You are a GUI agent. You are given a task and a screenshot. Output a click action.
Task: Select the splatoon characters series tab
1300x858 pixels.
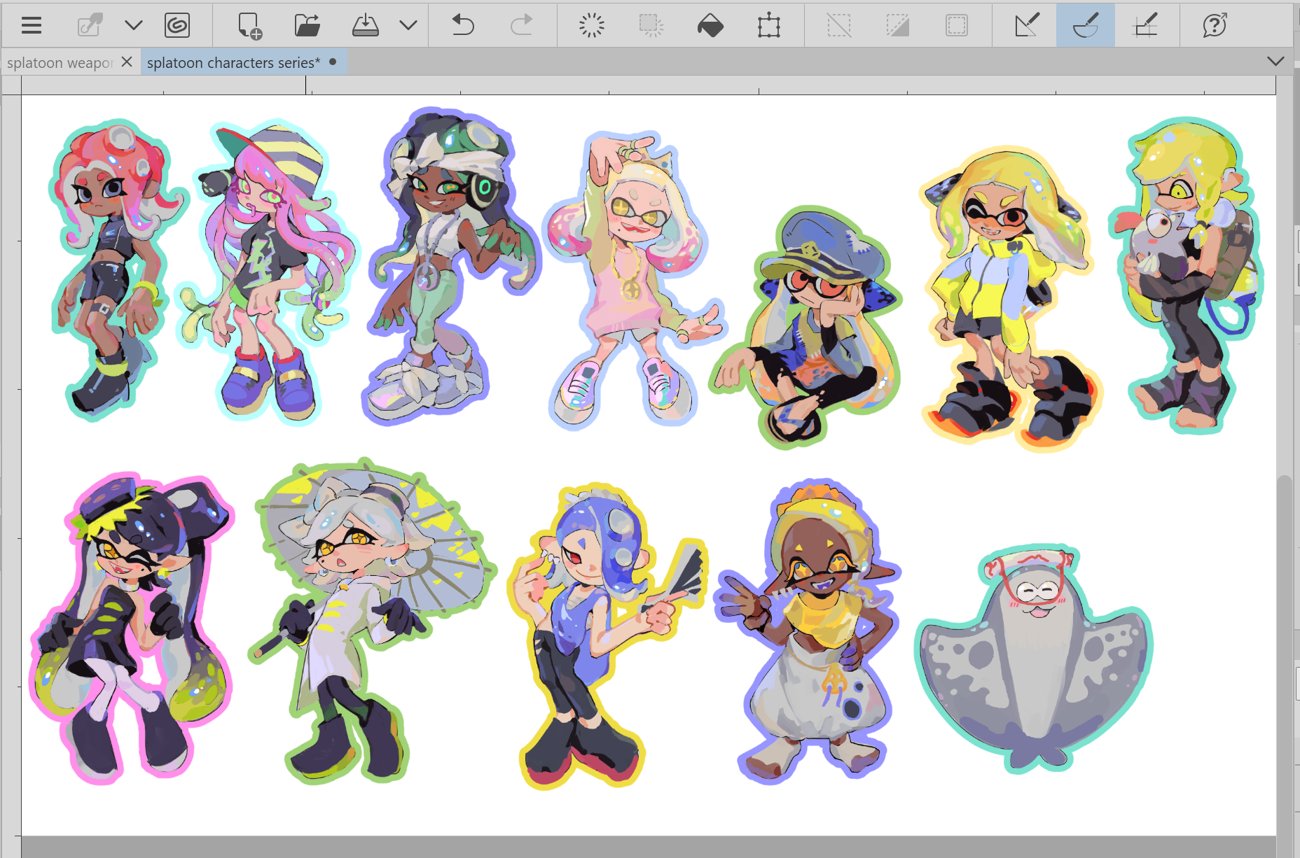(233, 62)
